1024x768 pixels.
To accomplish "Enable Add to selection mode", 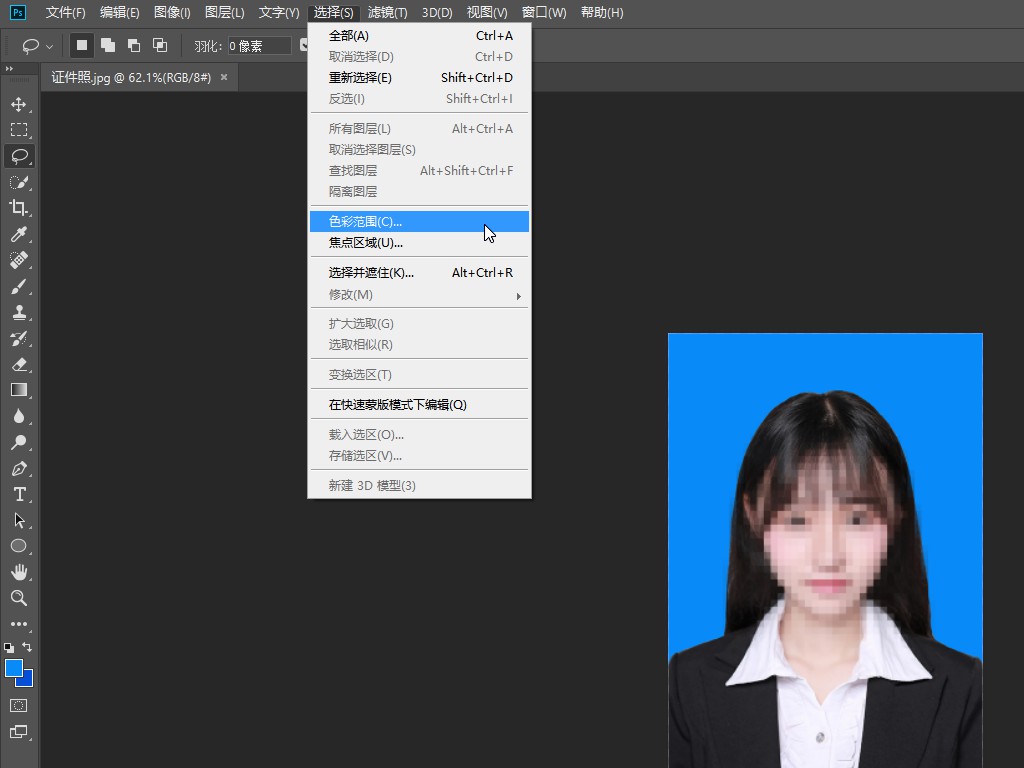I will tap(108, 45).
